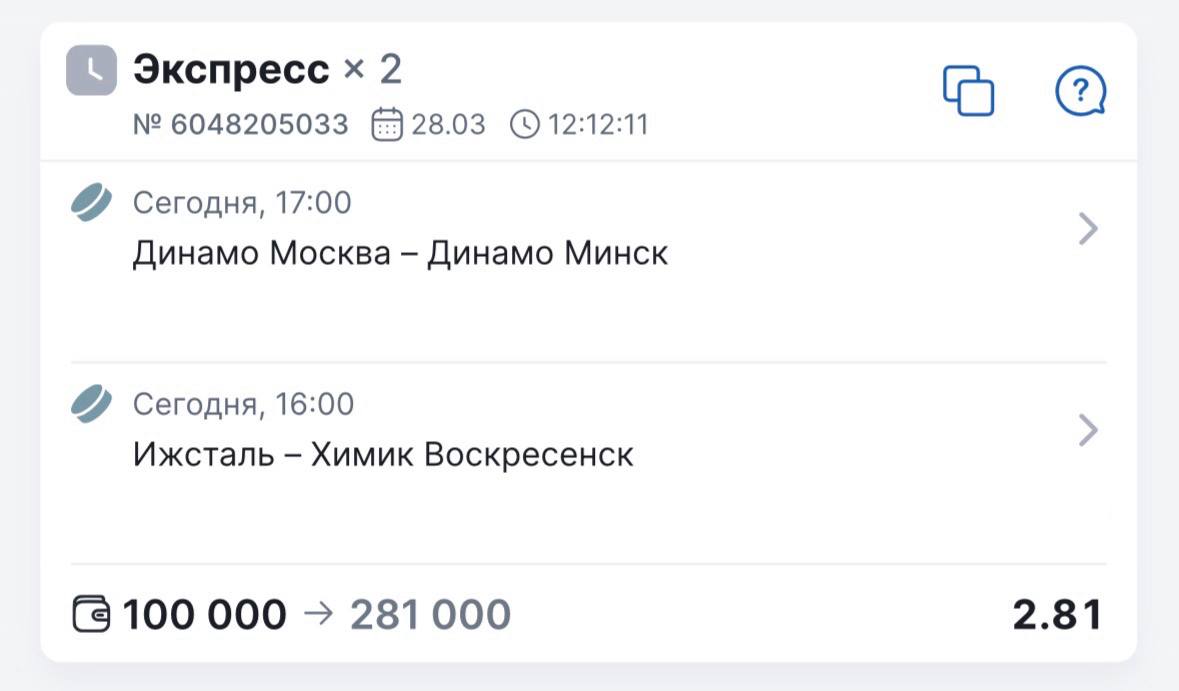Click the wallet icon near 100 000
Screen dimensions: 1179x691
[94, 614]
